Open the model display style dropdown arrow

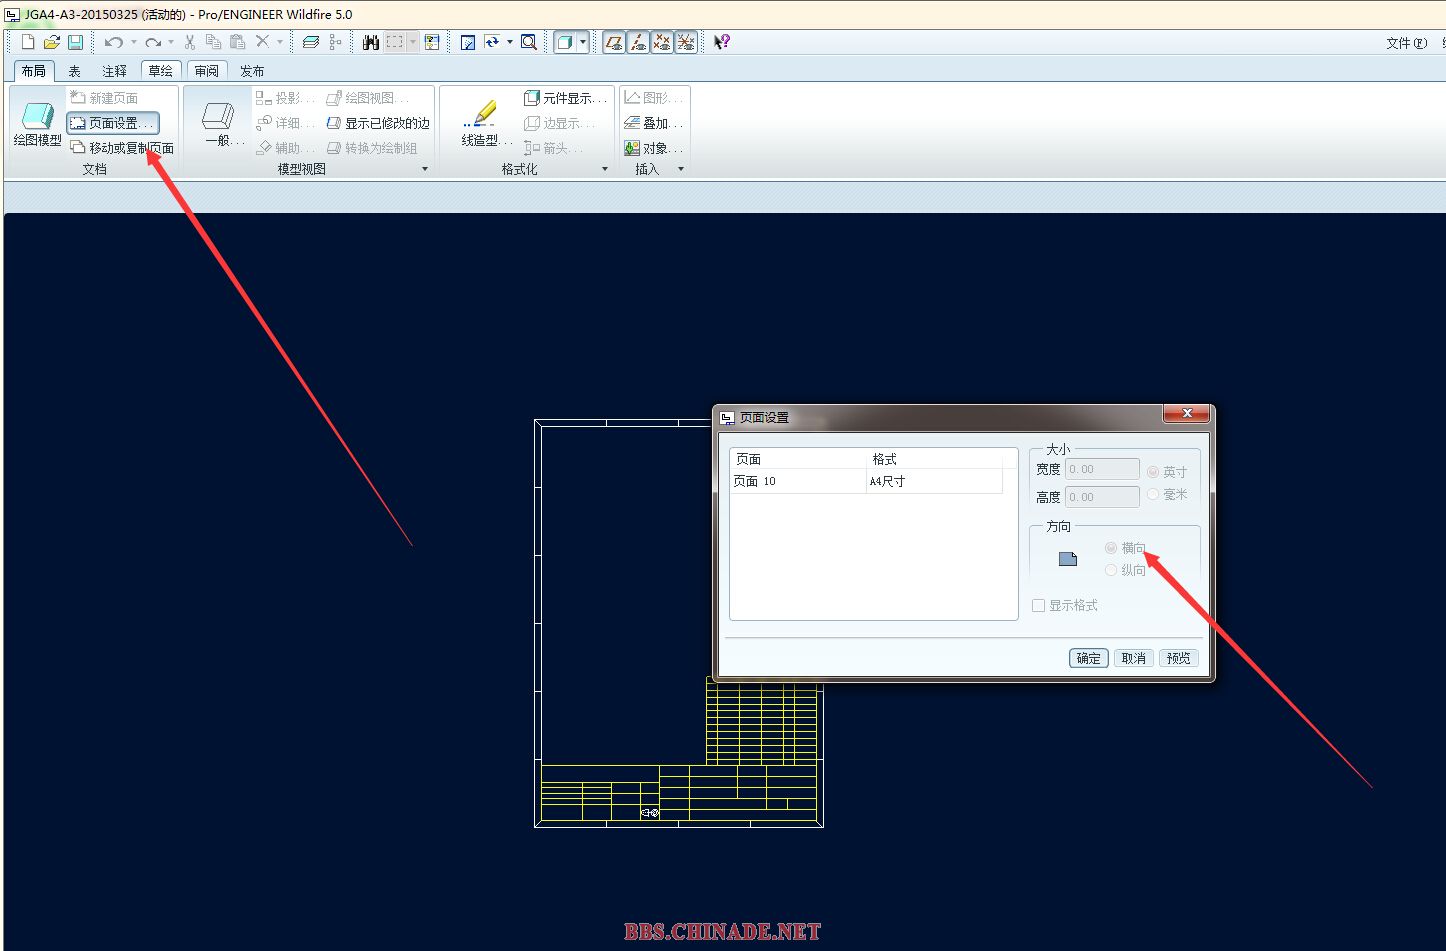(x=583, y=42)
